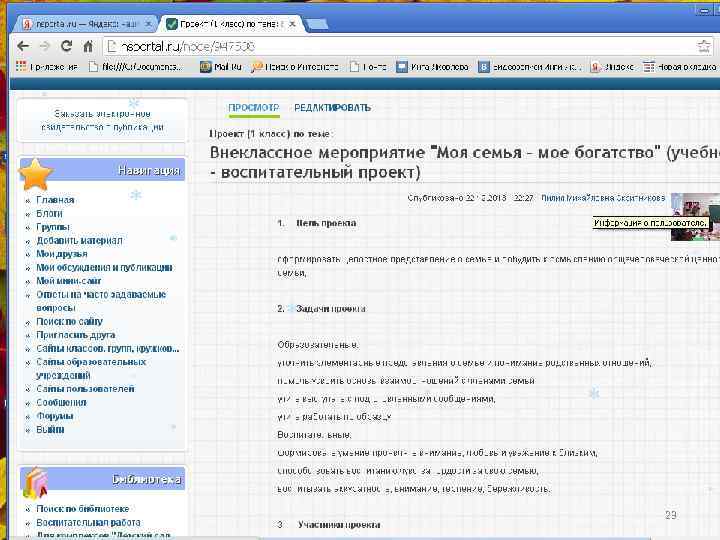This screenshot has height=540, width=720.
Task: Click Выйти to log out
Action: (50, 430)
